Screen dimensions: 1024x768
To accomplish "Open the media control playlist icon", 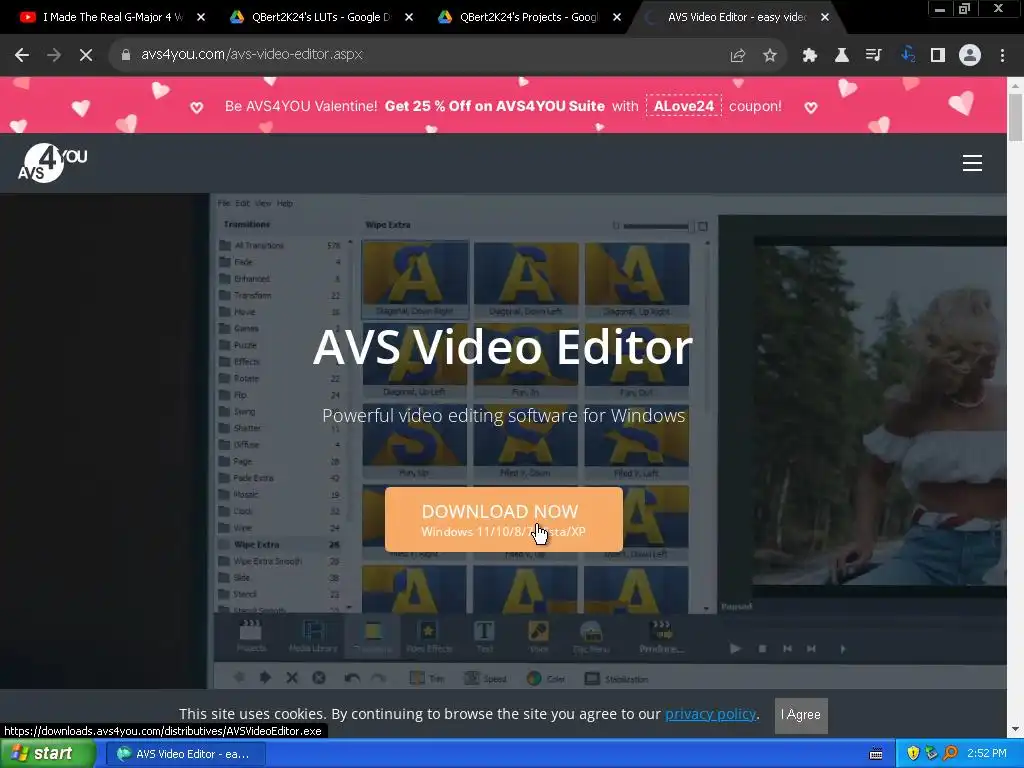I will (874, 55).
